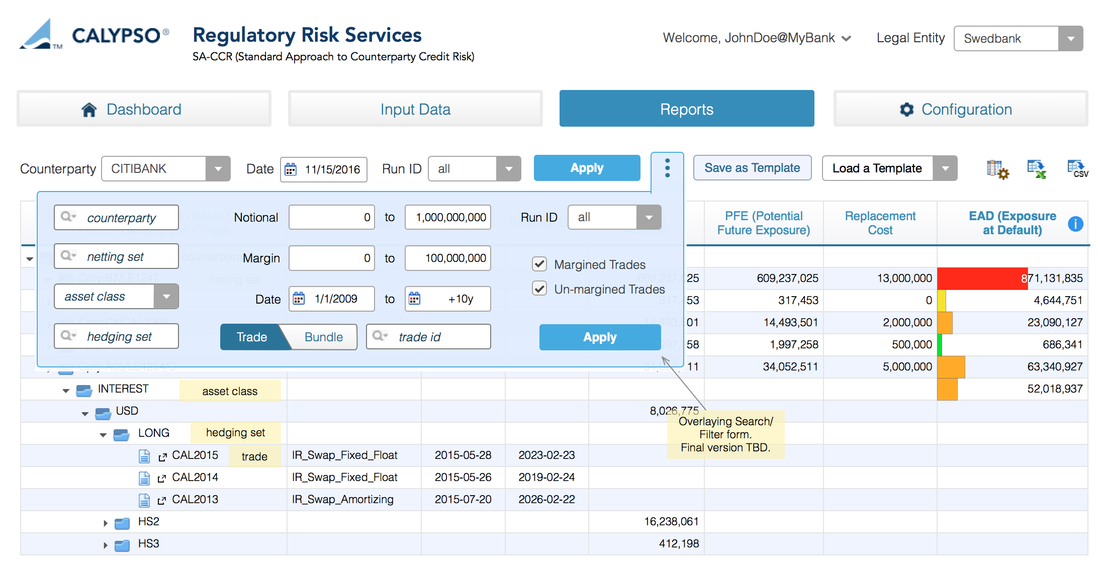This screenshot has width=1100, height=569.
Task: Click the table column settings icon
Action: point(997,169)
